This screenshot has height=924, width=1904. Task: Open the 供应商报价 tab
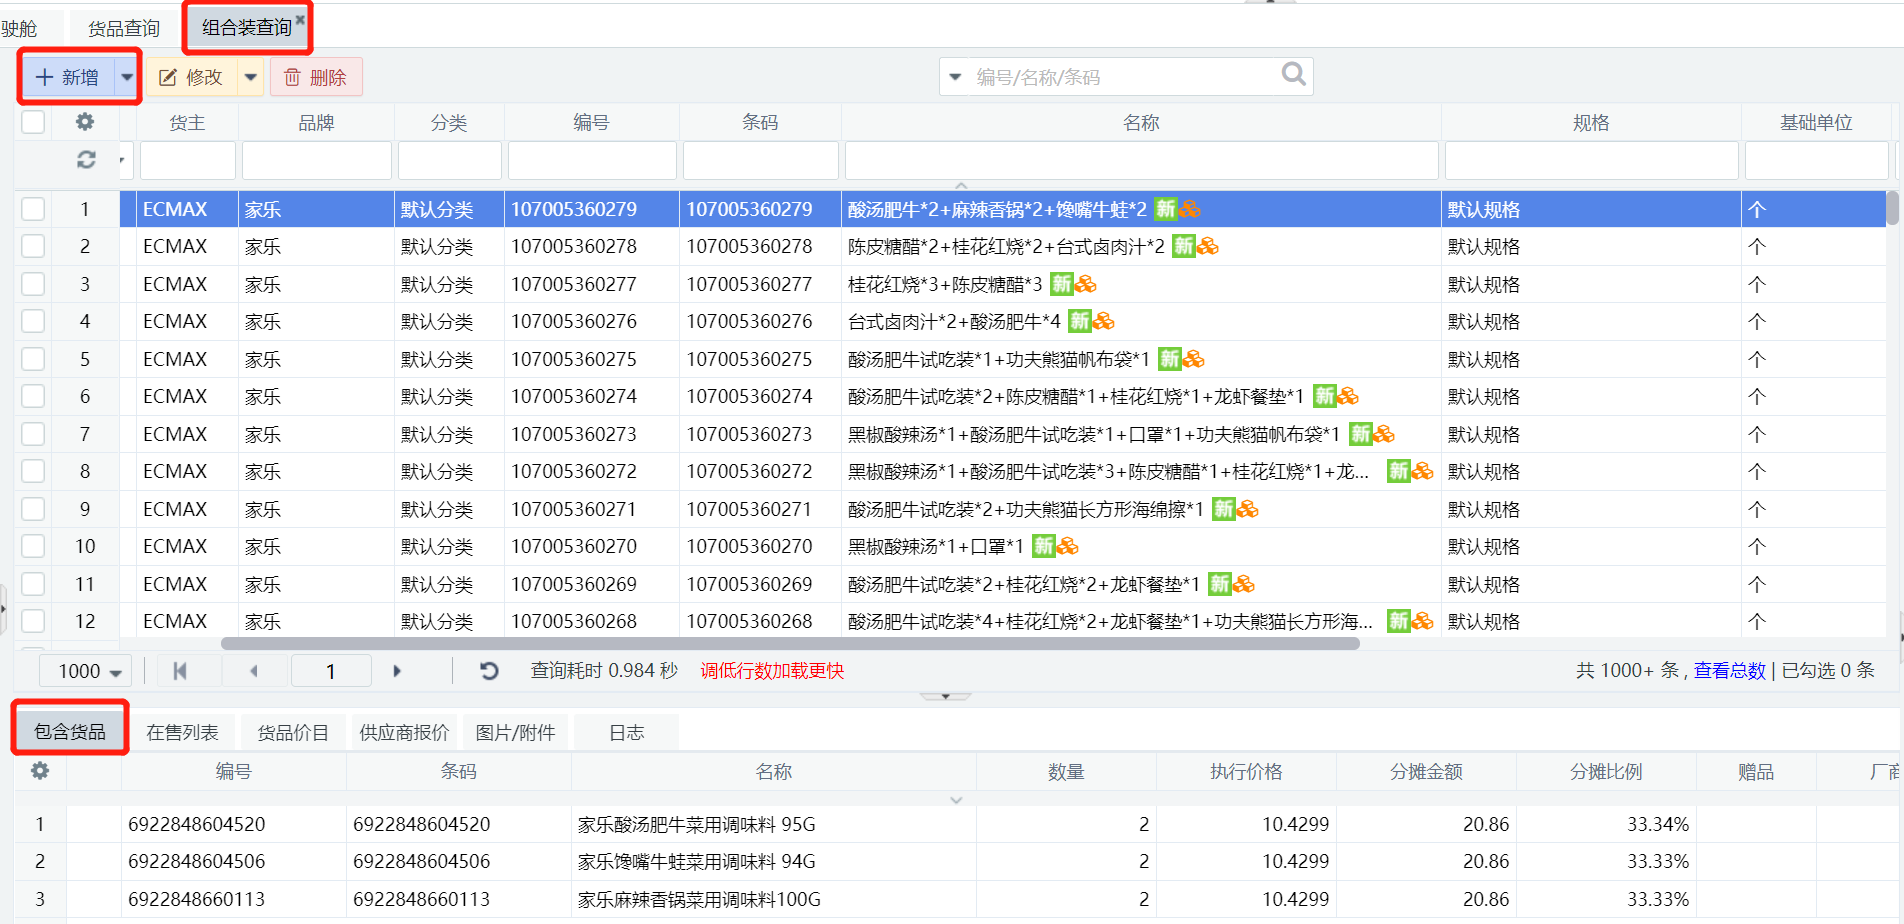coord(404,732)
